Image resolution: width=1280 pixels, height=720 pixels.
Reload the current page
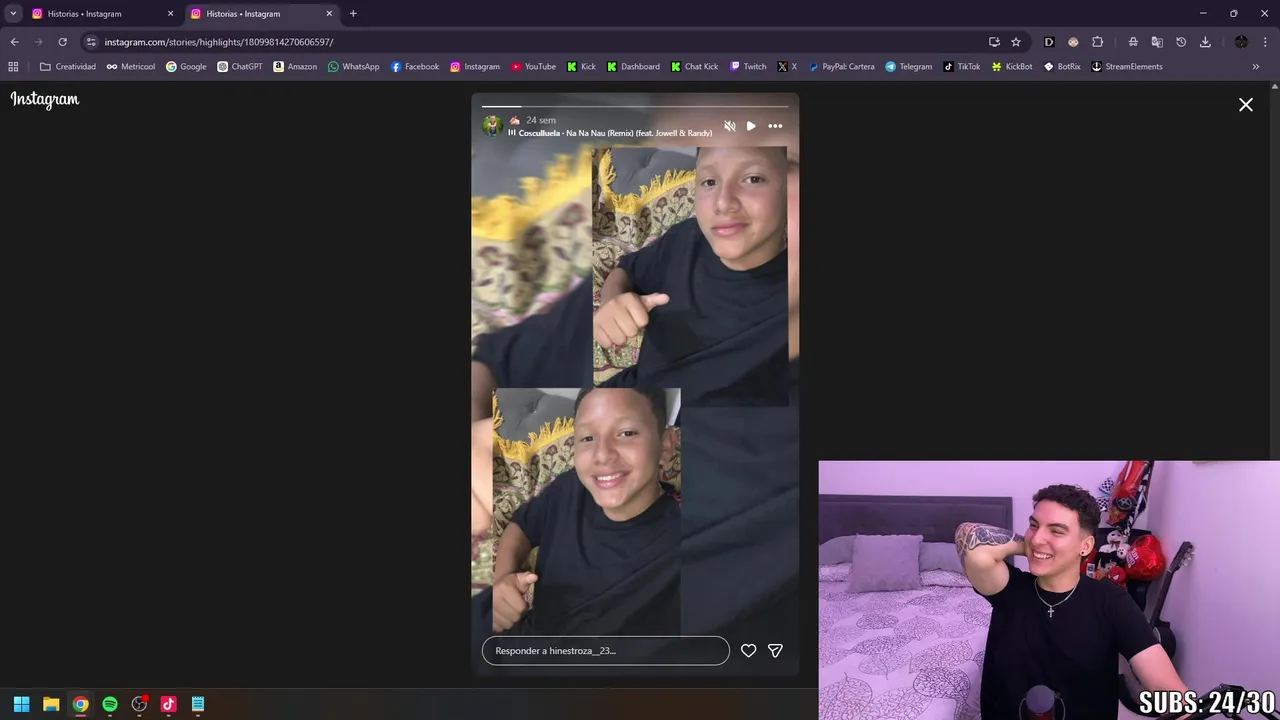click(62, 42)
